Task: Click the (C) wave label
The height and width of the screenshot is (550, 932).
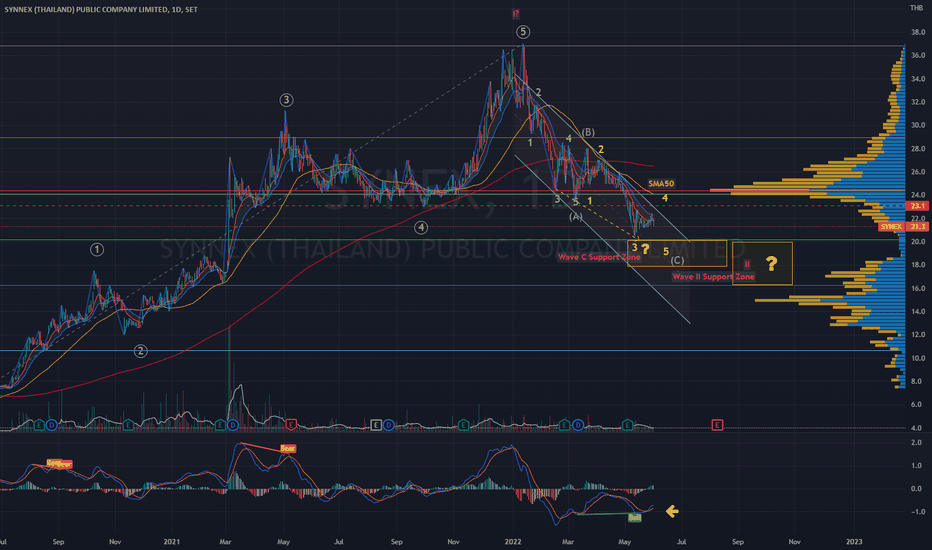Action: 678,260
